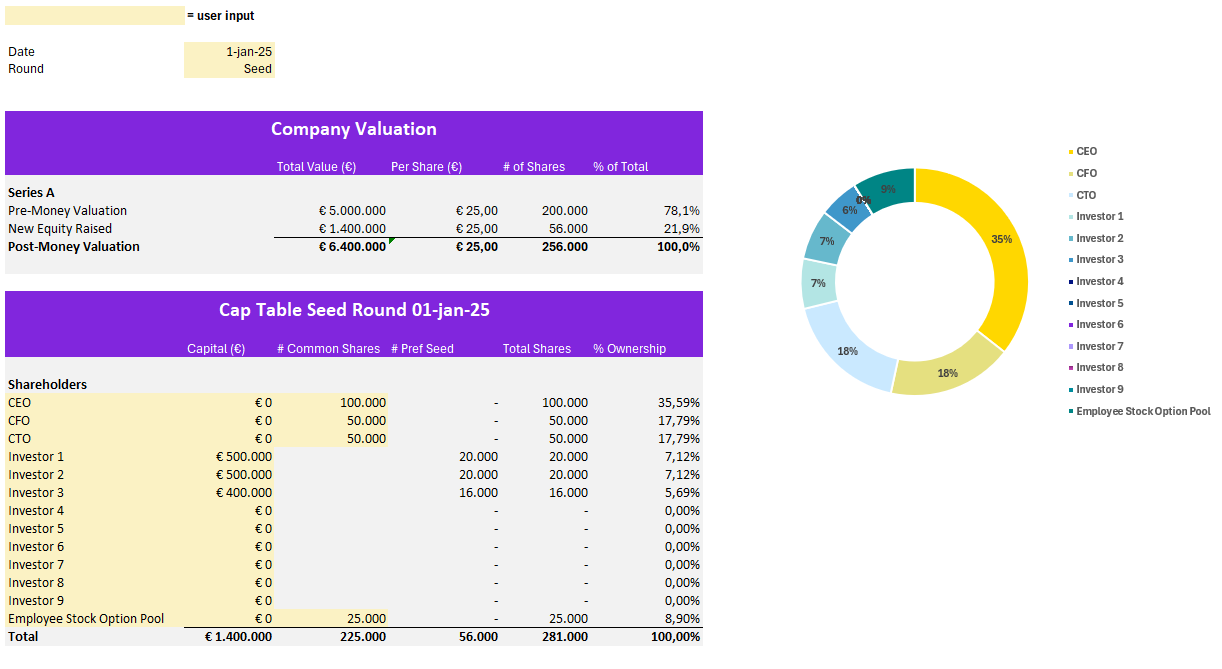This screenshot has height=669, width=1222.
Task: Select the 6% Investor 3 donut segment
Action: pos(848,209)
